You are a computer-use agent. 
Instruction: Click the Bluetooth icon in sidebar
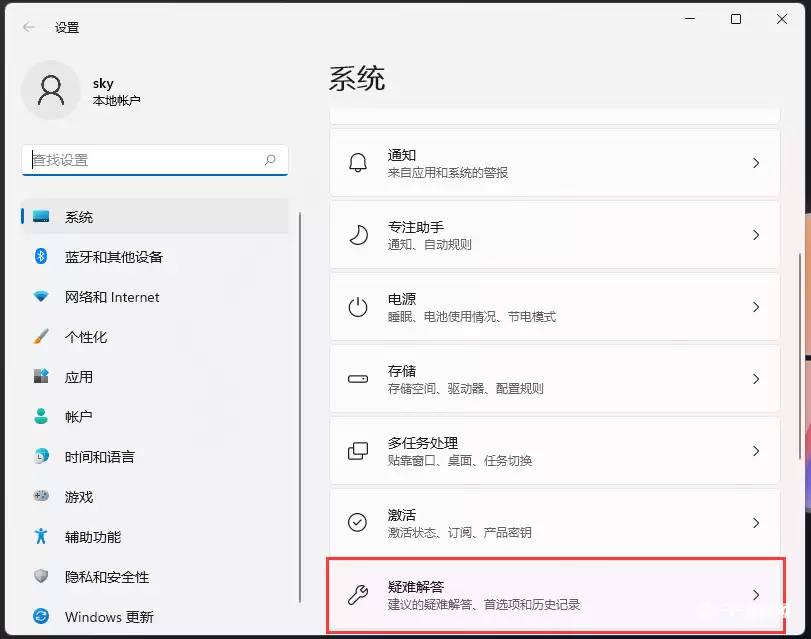click(41, 257)
